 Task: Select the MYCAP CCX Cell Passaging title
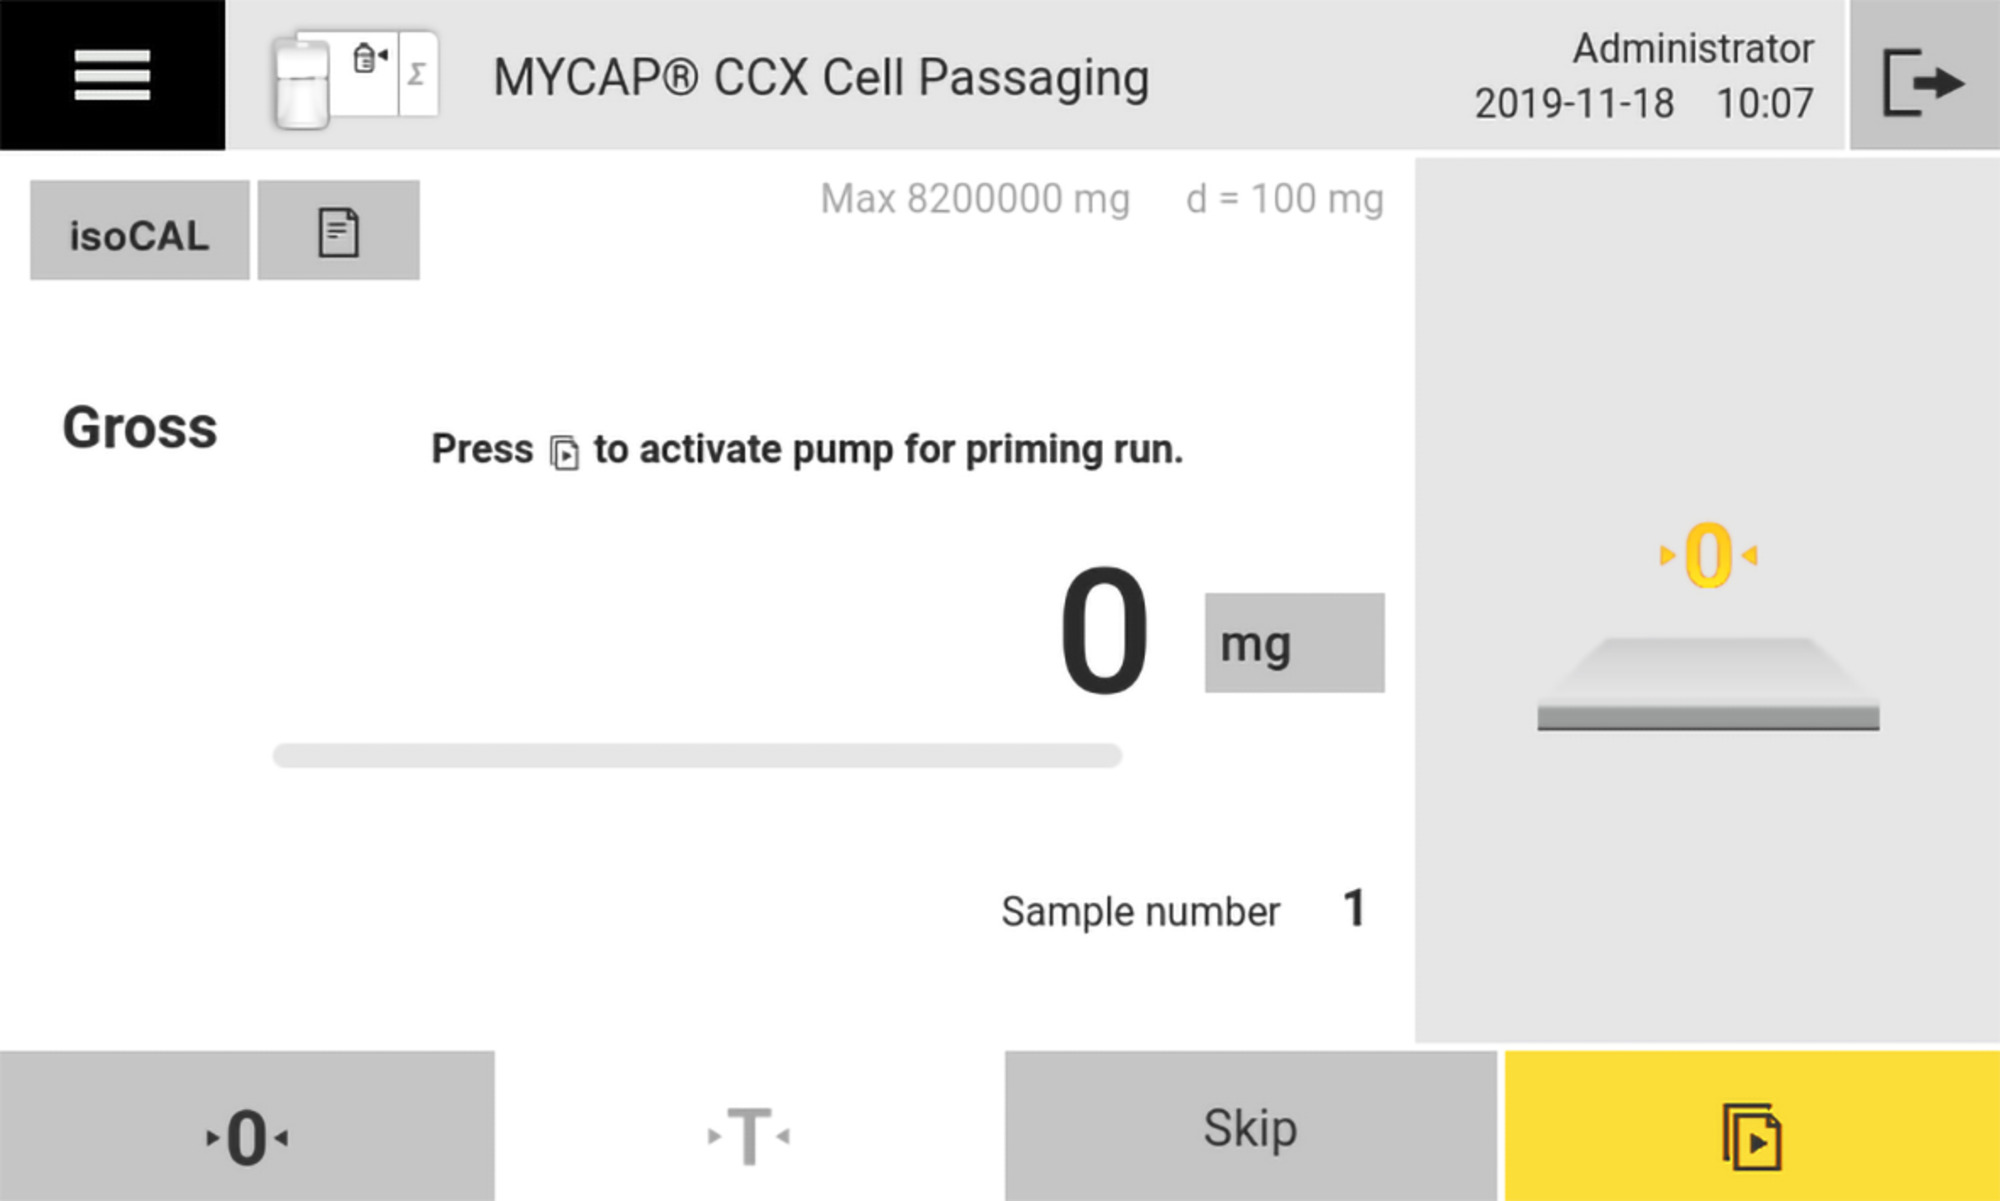822,76
